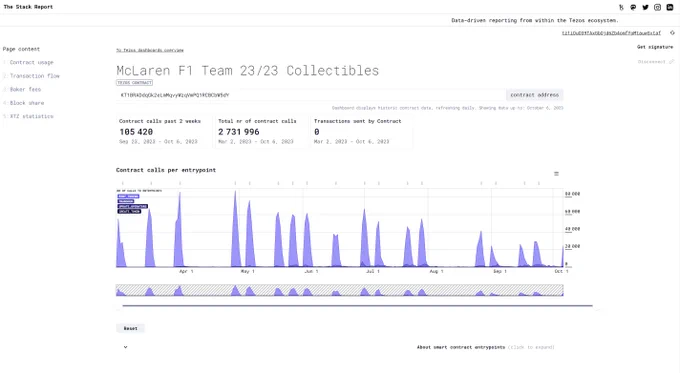Jump to Contract usage section
The width and height of the screenshot is (680, 373).
coord(31,62)
